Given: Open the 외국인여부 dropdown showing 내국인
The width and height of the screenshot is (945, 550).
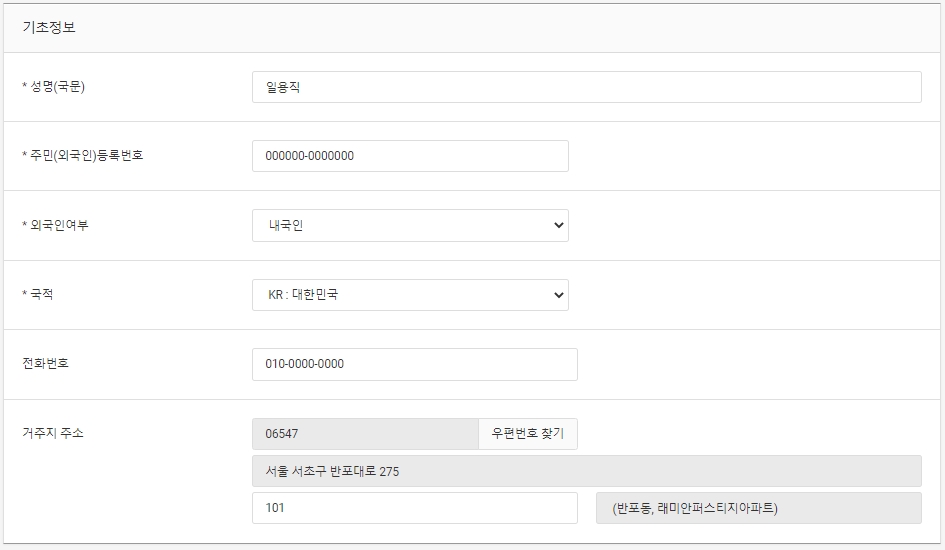Looking at the screenshot, I should tap(410, 225).
